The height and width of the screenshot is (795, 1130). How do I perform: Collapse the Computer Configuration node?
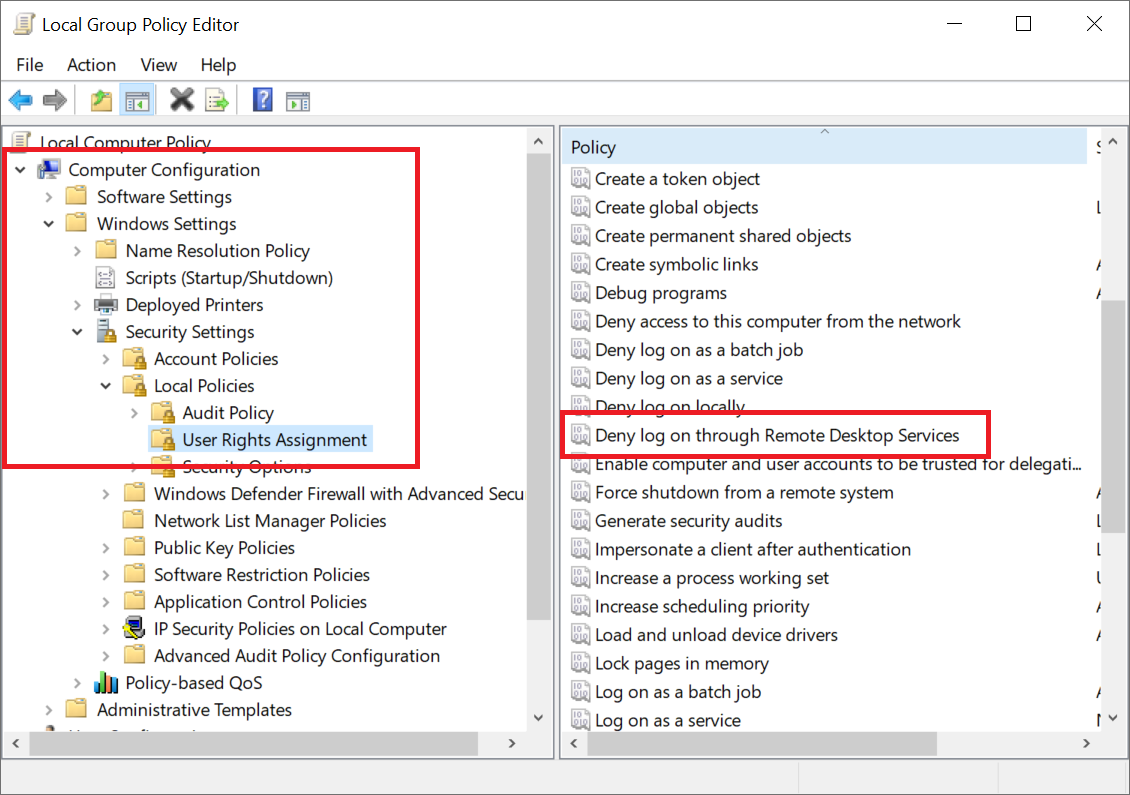(x=21, y=170)
